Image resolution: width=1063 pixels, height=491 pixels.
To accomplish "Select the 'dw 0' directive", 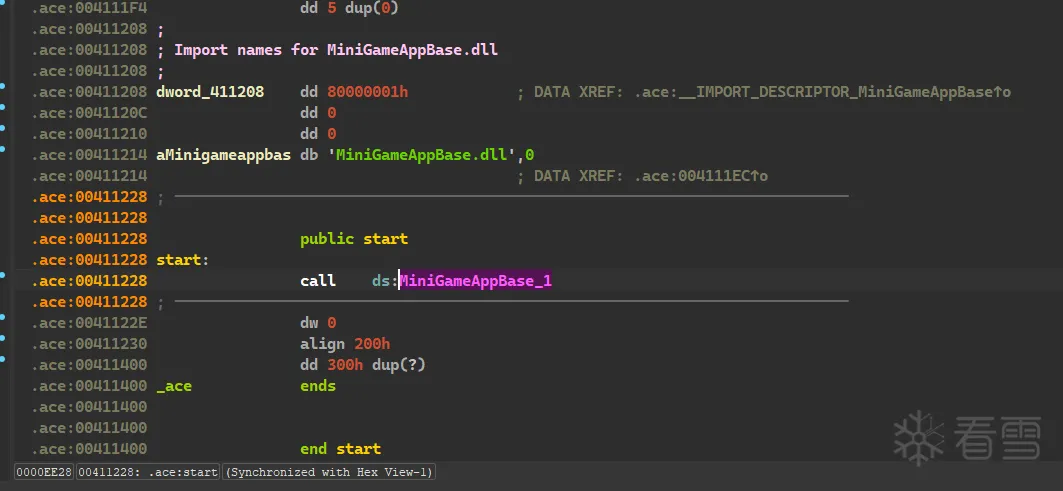I will (x=318, y=323).
